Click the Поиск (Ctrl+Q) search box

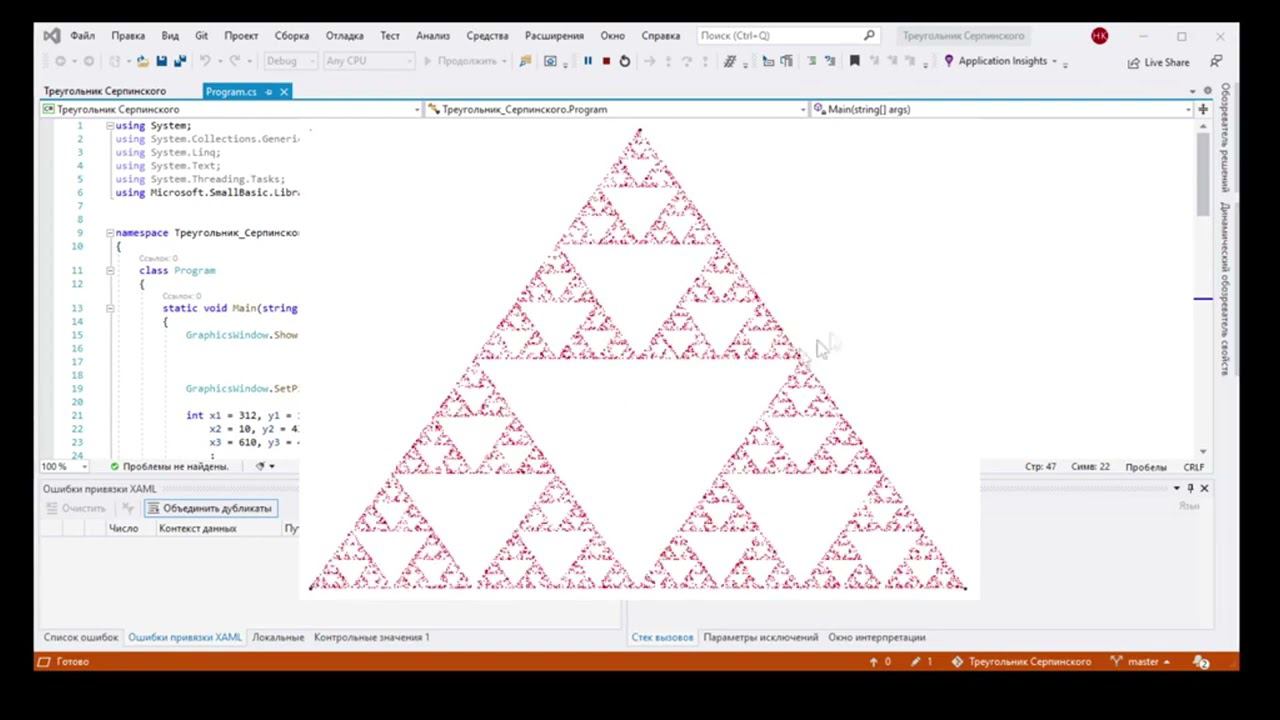[x=788, y=35]
